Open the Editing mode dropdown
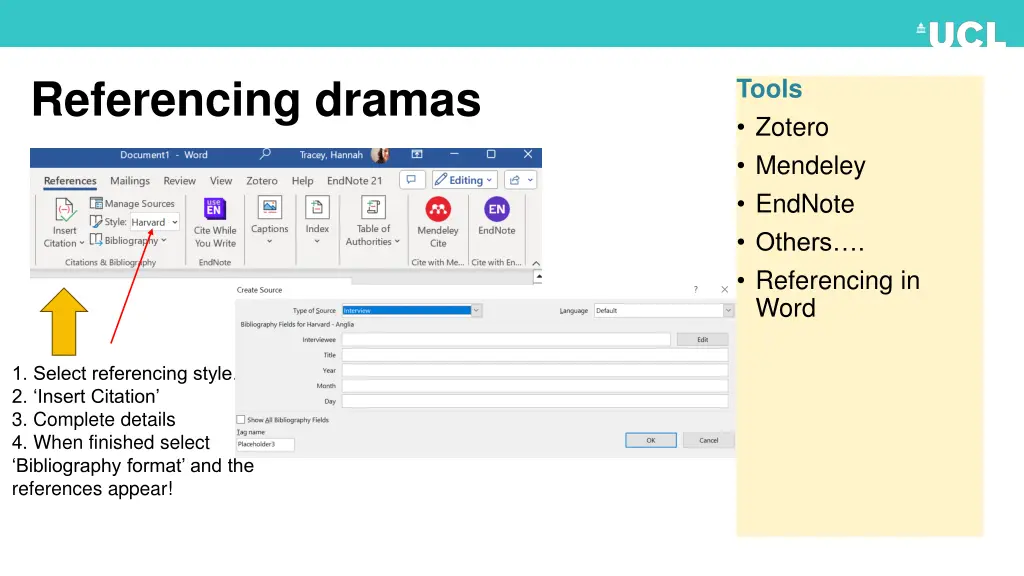Screen dimensions: 1024x576 coord(465,180)
